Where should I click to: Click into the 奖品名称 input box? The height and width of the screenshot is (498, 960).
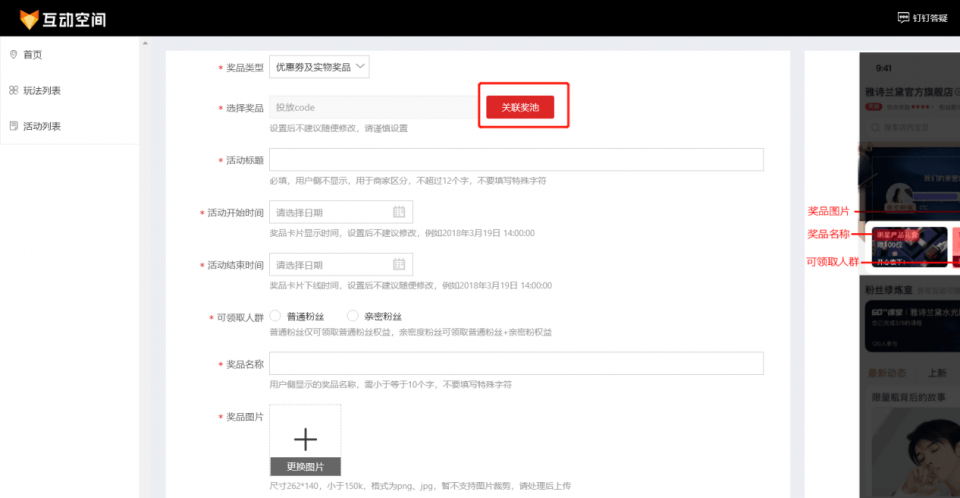point(516,364)
